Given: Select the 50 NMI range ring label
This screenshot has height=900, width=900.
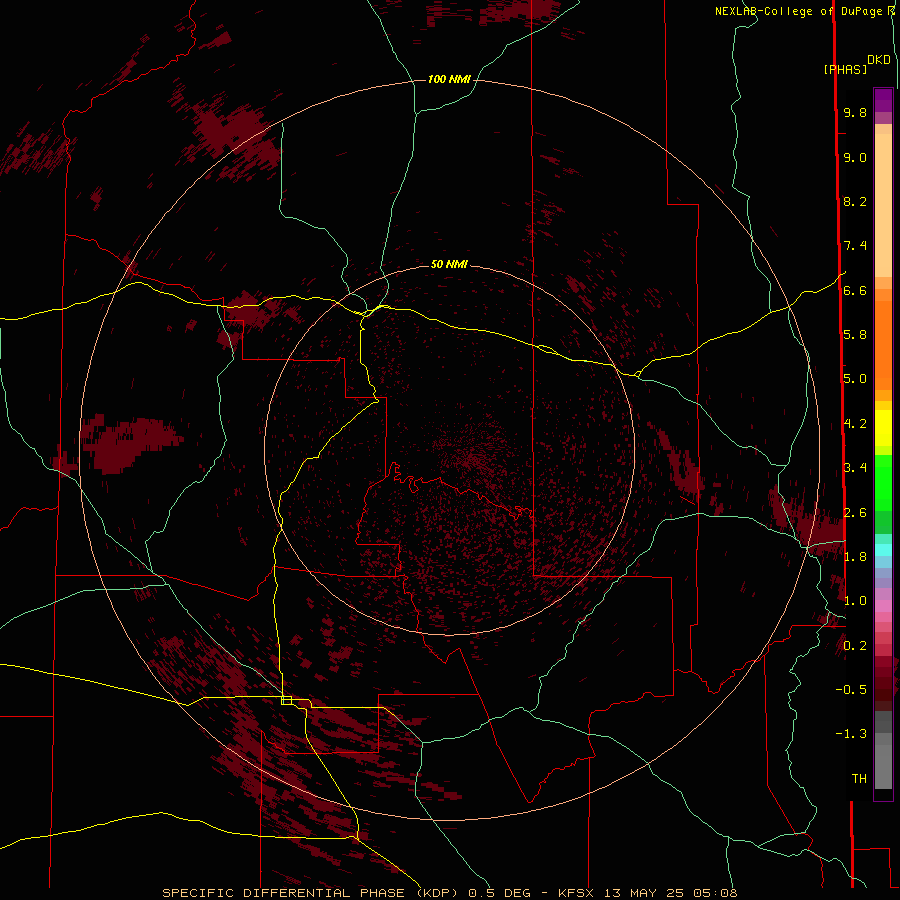Looking at the screenshot, I should [x=449, y=264].
